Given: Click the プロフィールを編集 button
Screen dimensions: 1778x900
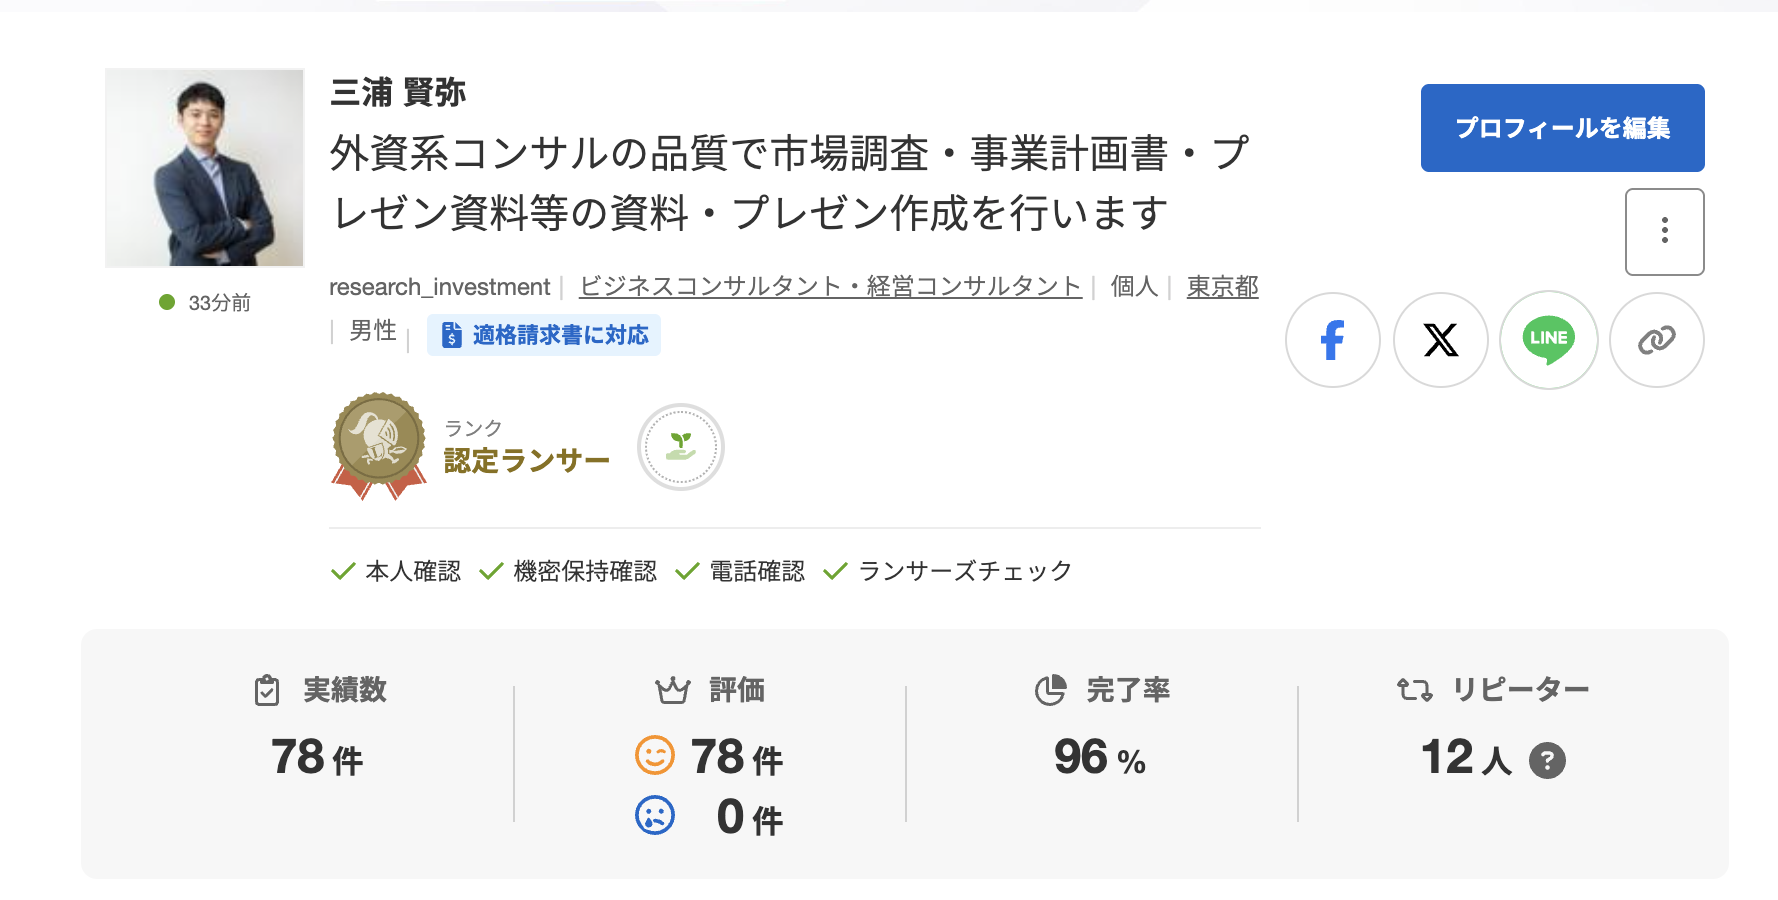Looking at the screenshot, I should pyautogui.click(x=1562, y=128).
